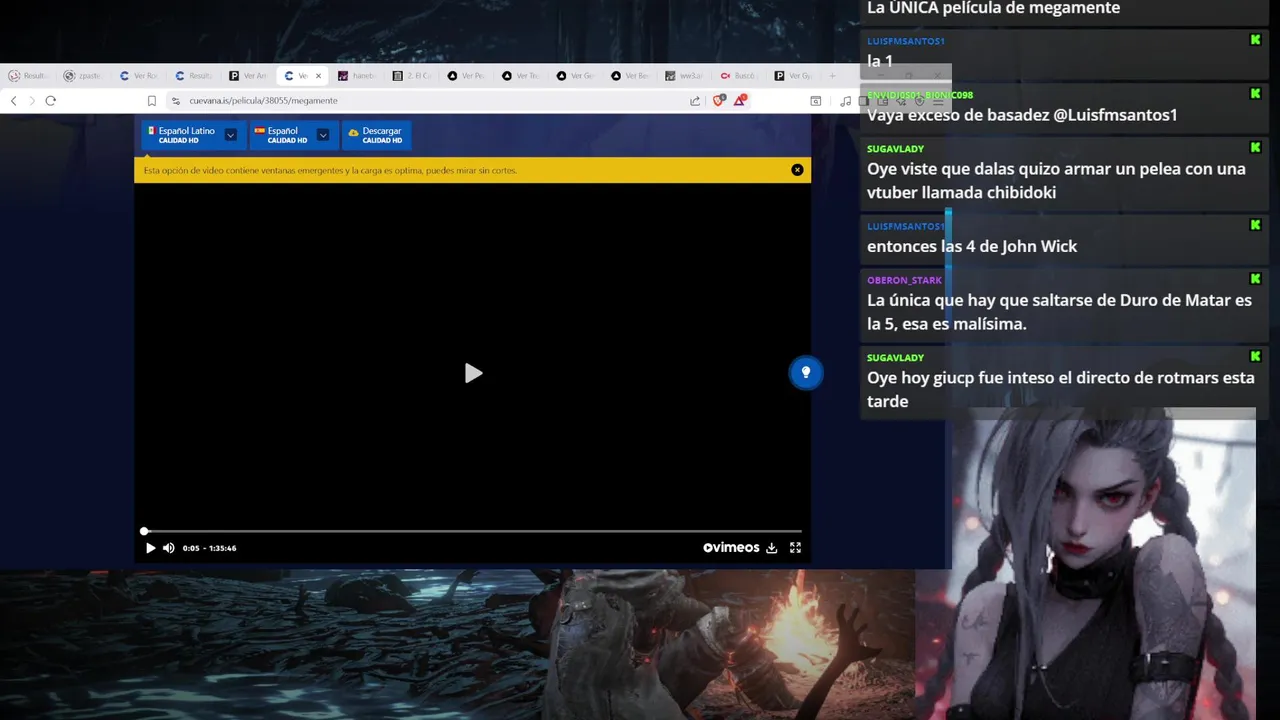This screenshot has width=1280, height=720.
Task: Switch to the haneb tab
Action: [358, 76]
